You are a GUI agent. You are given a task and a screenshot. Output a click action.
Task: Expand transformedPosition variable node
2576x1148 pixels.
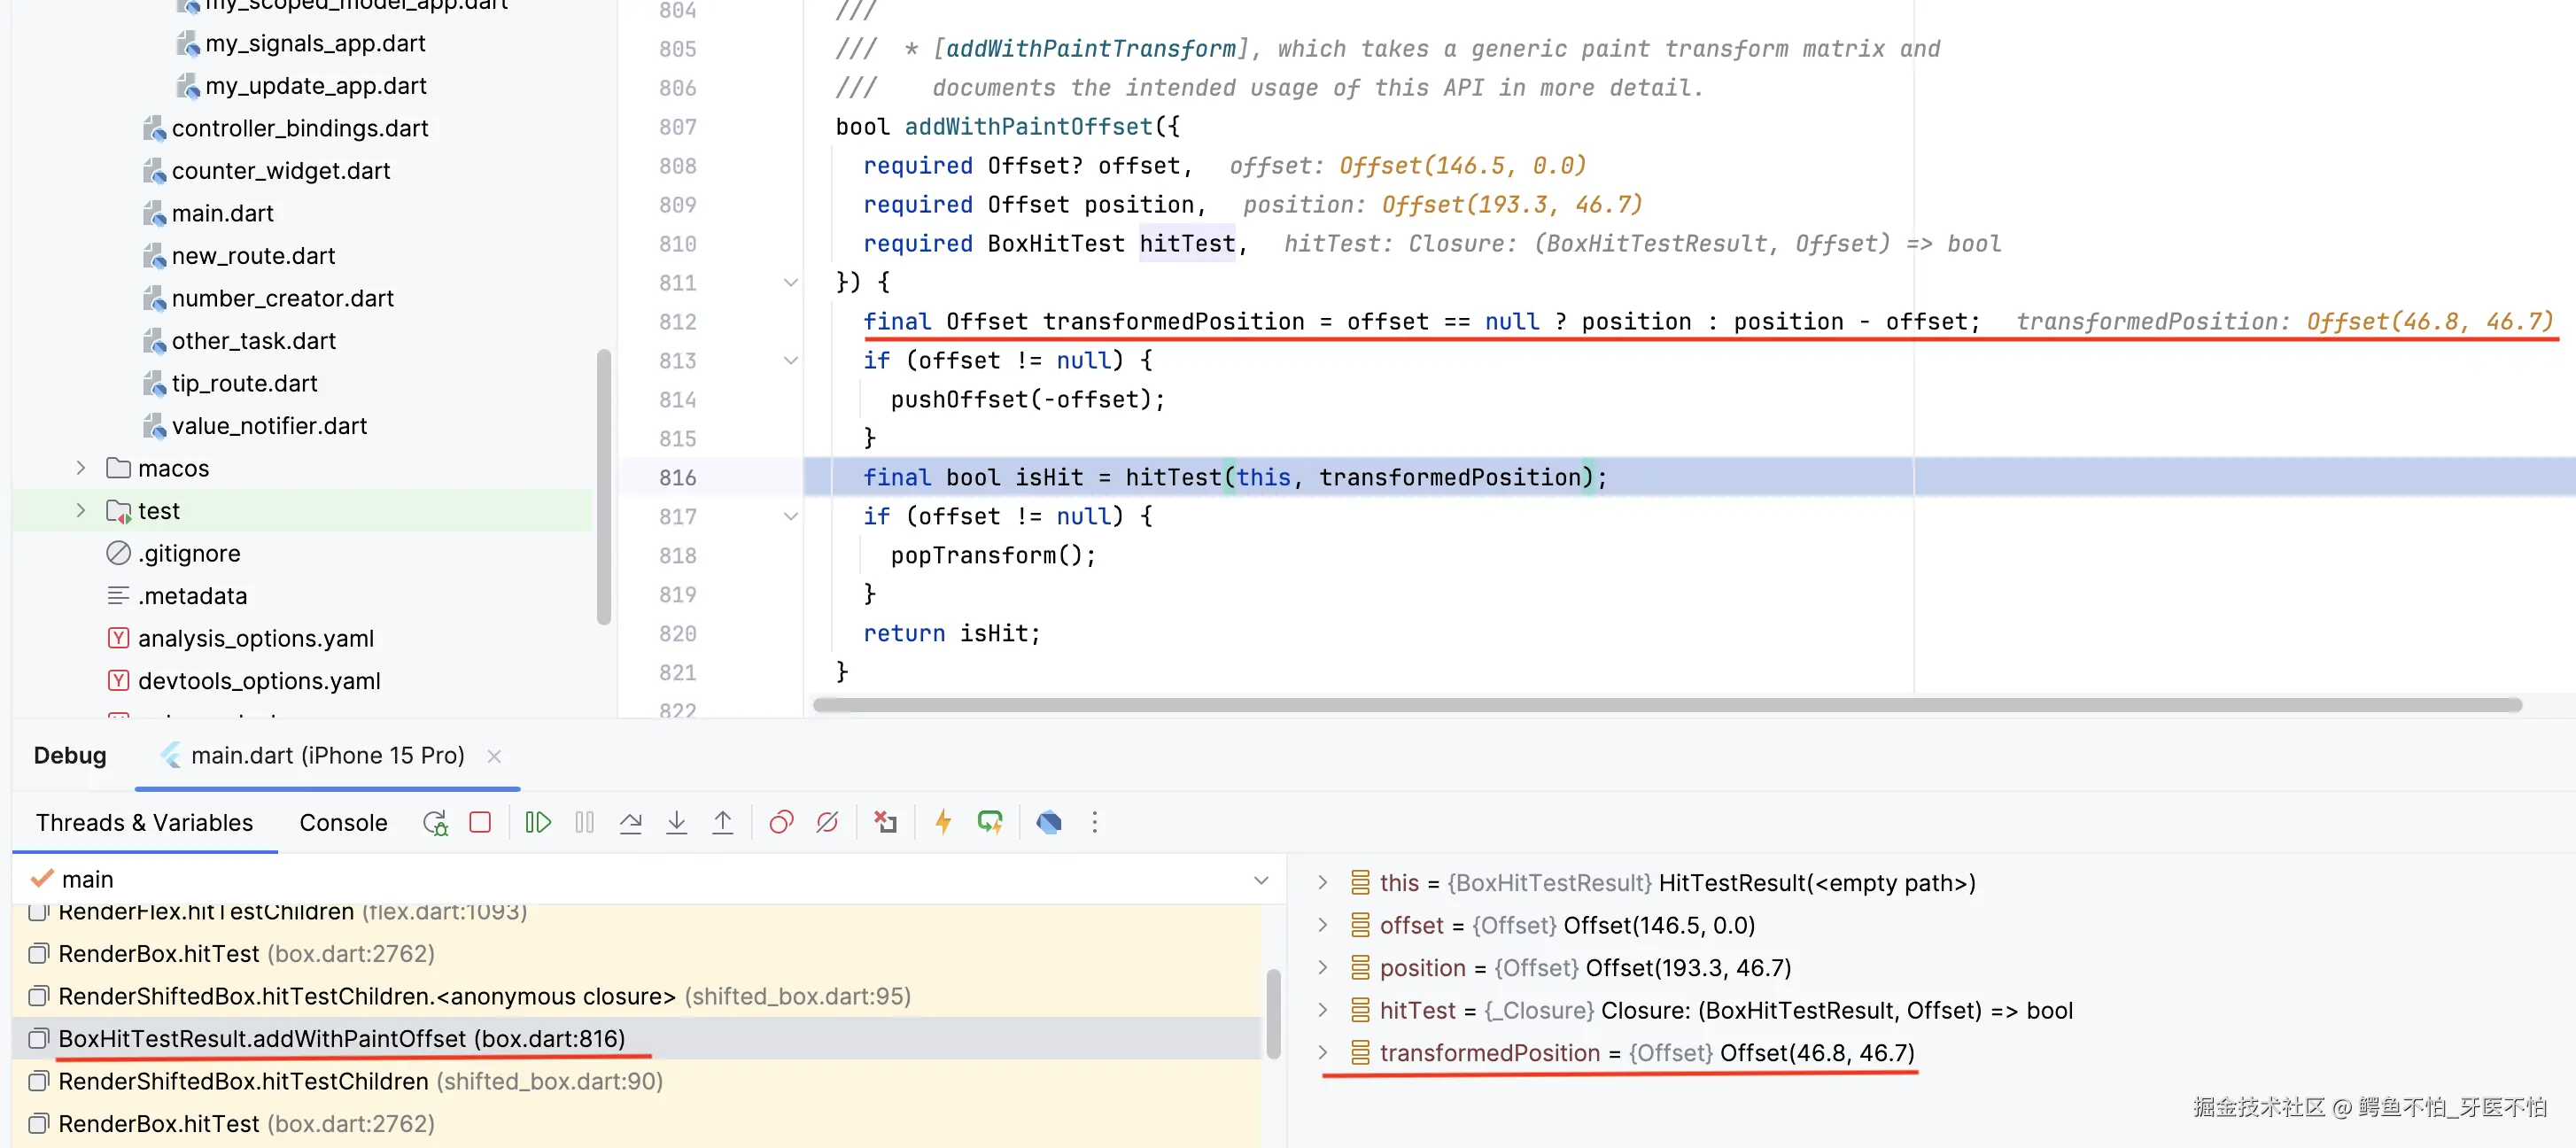tap(1322, 1052)
